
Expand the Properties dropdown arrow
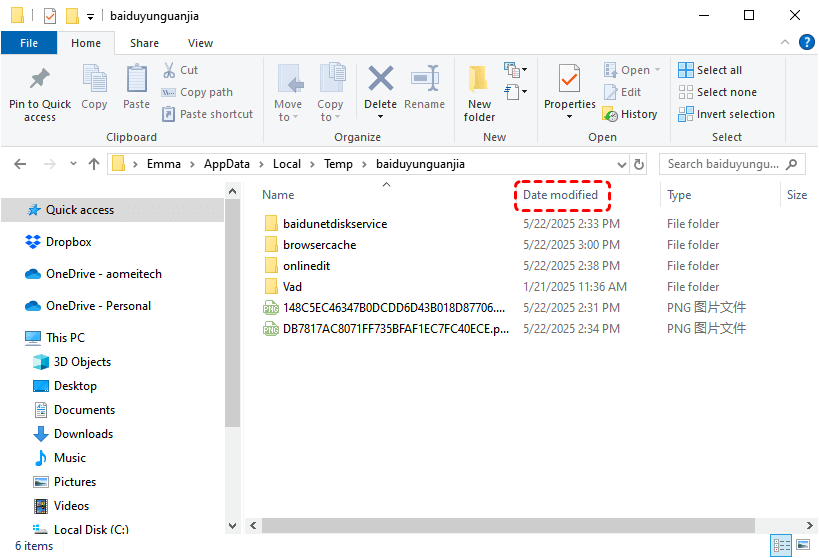tap(569, 117)
